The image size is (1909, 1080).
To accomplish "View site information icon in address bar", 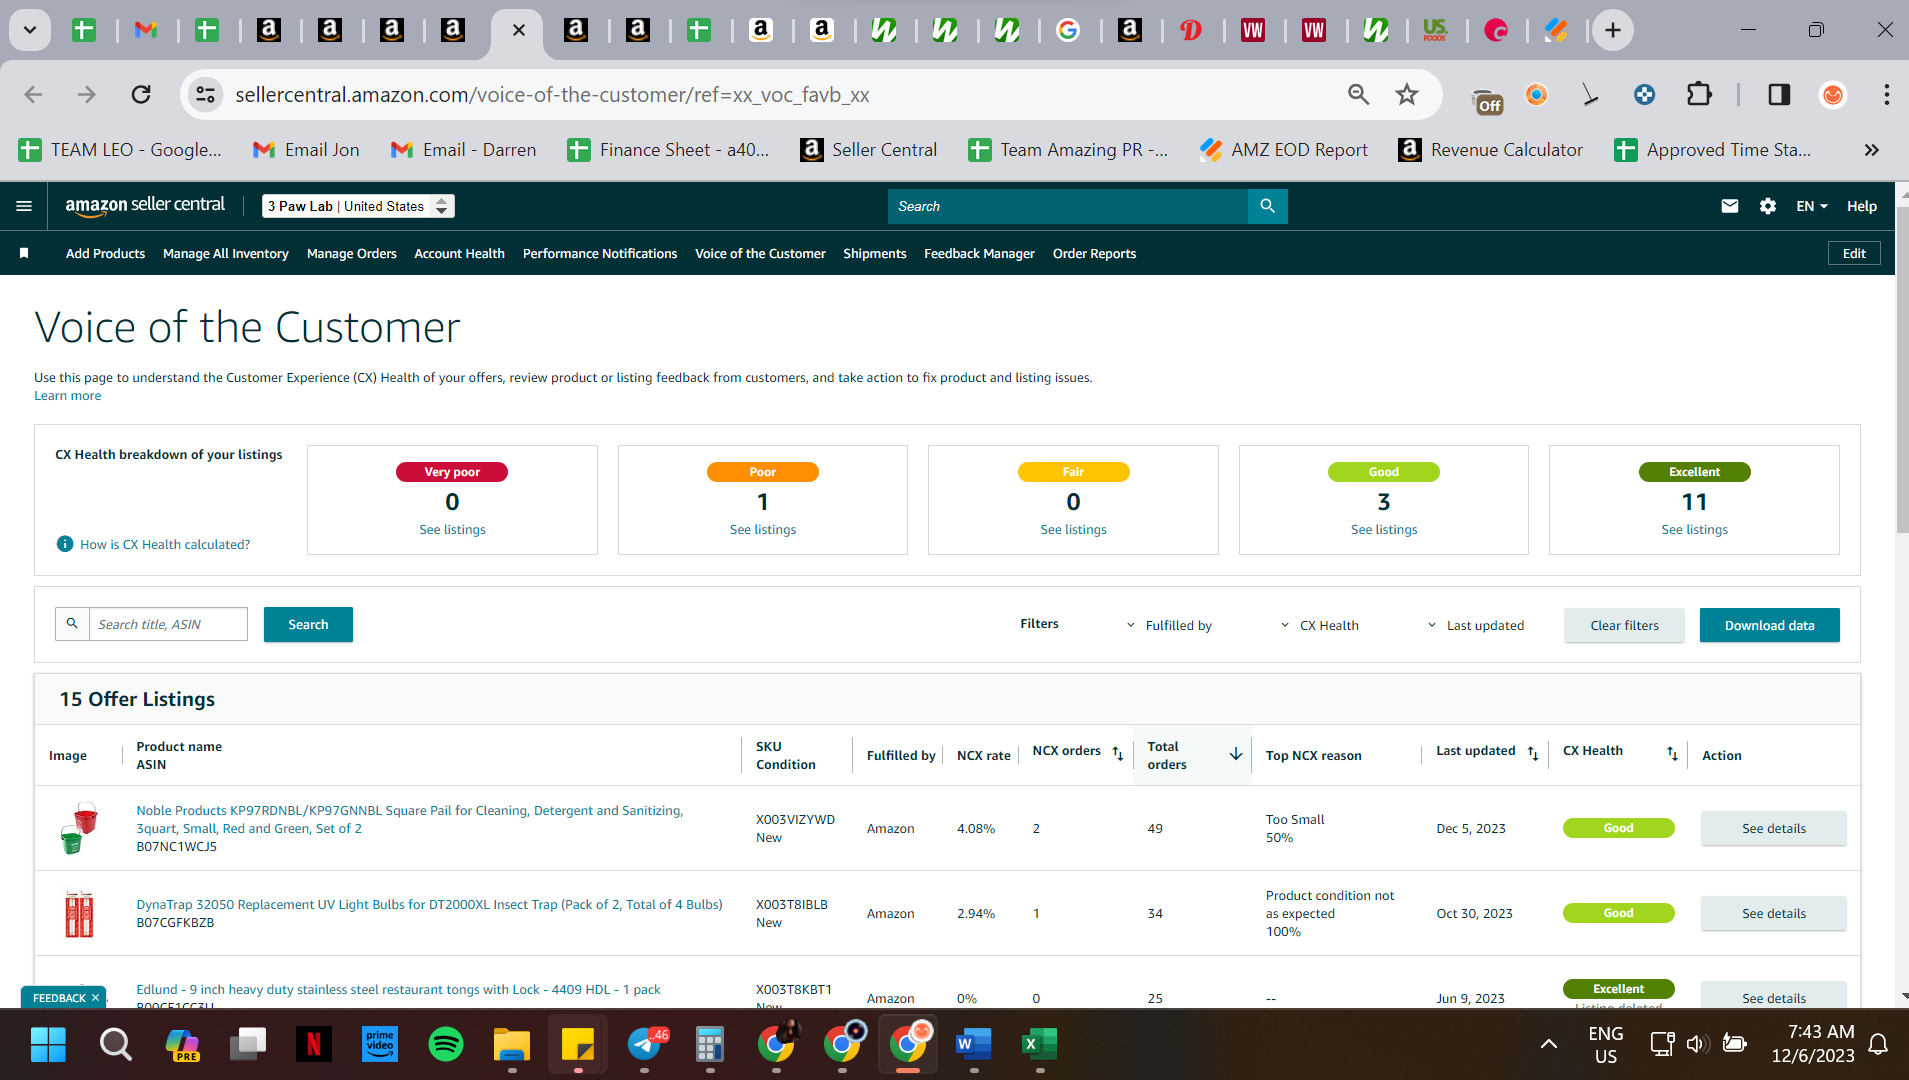I will (x=205, y=94).
